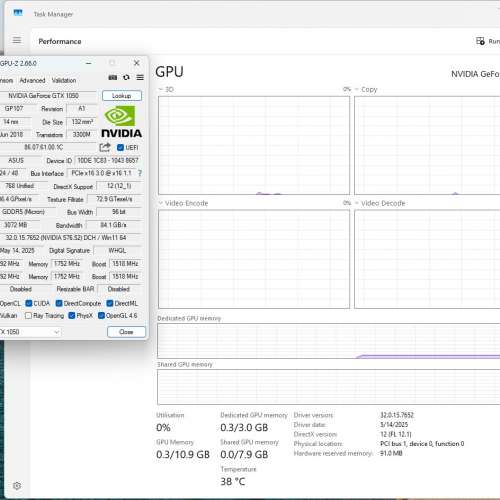Click the Video Encode usage graph
This screenshot has width=500, height=500.
pos(254,259)
